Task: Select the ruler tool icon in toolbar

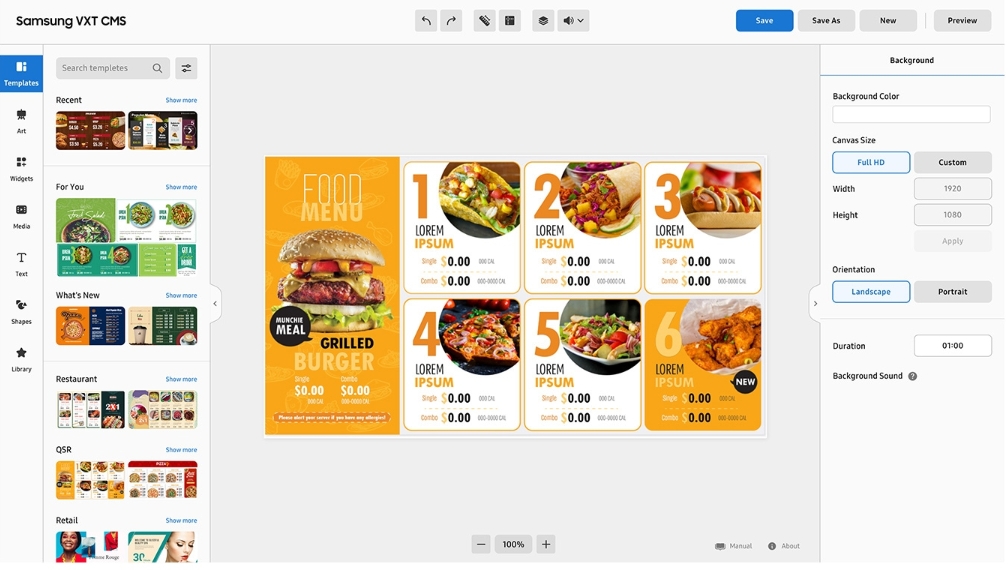Action: coord(485,21)
